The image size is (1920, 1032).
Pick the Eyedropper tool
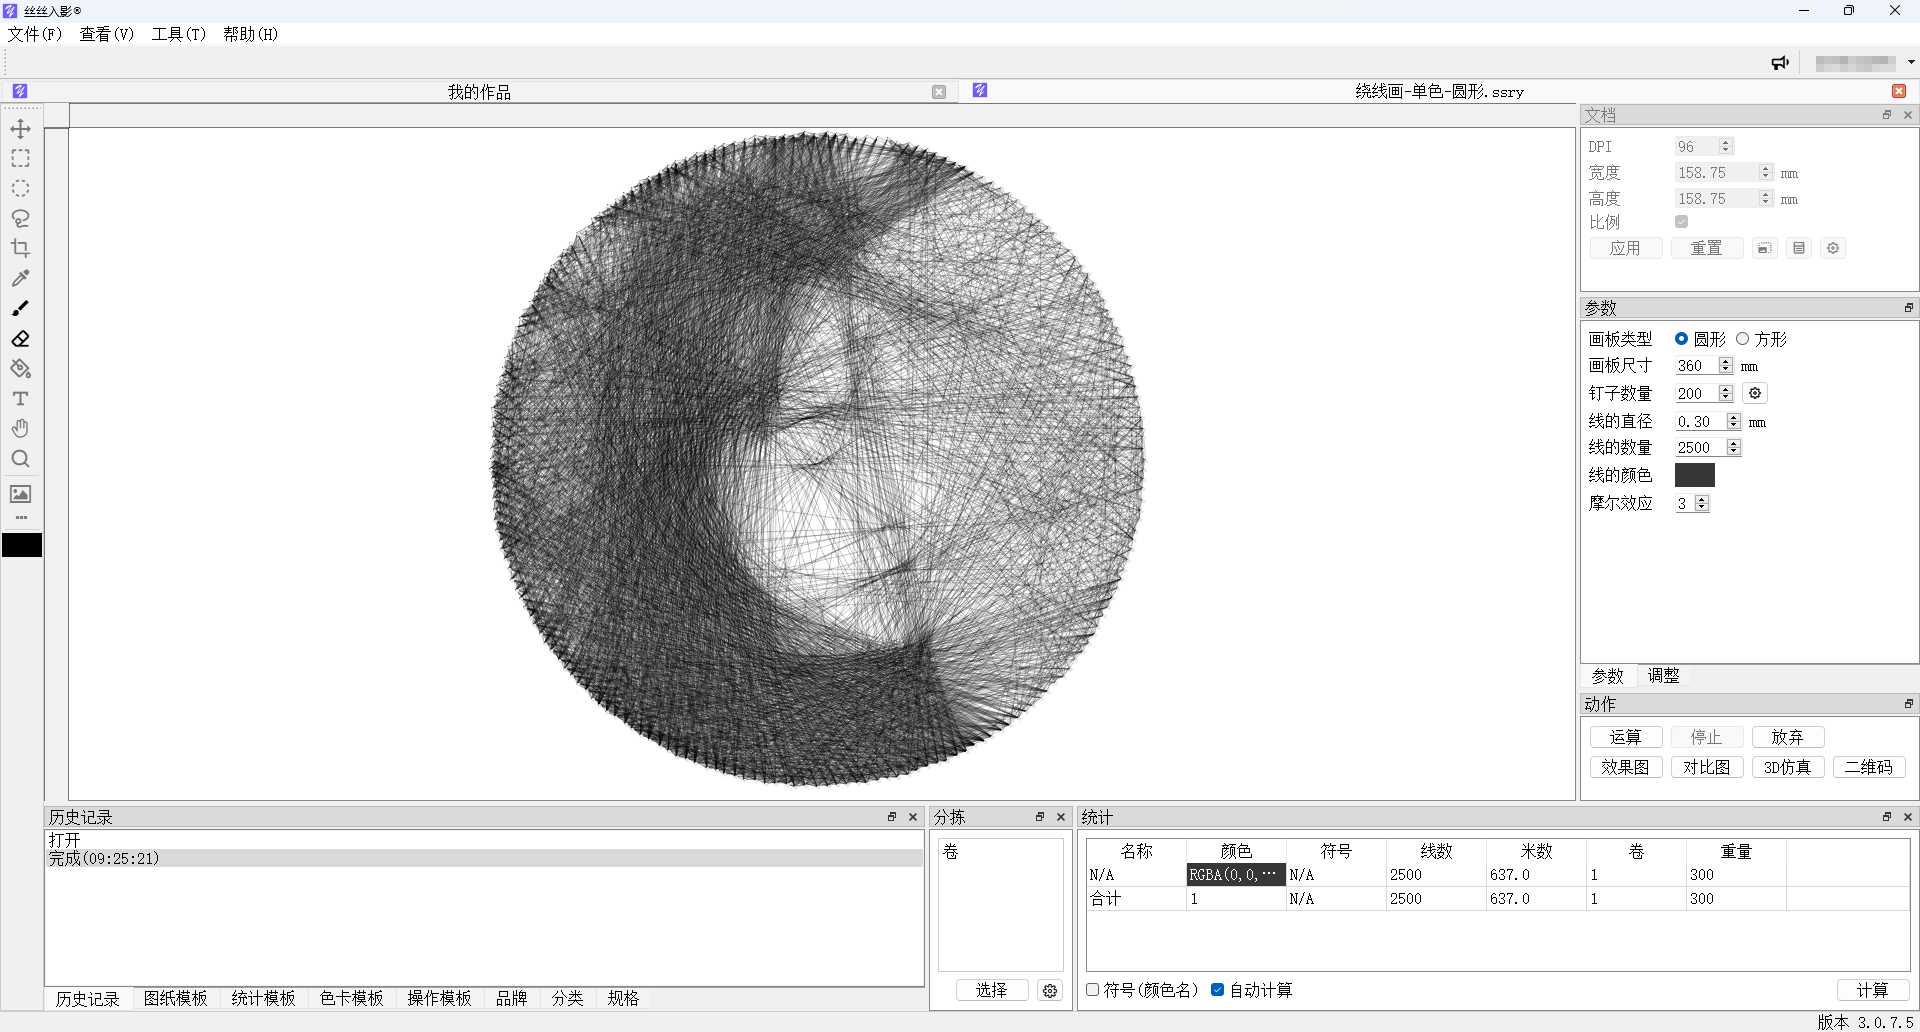(20, 279)
